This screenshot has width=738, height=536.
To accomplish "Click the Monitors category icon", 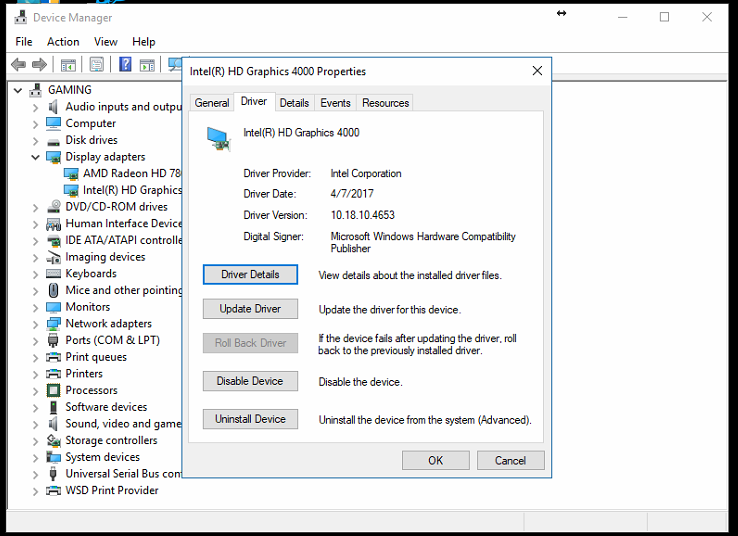I will 53,307.
